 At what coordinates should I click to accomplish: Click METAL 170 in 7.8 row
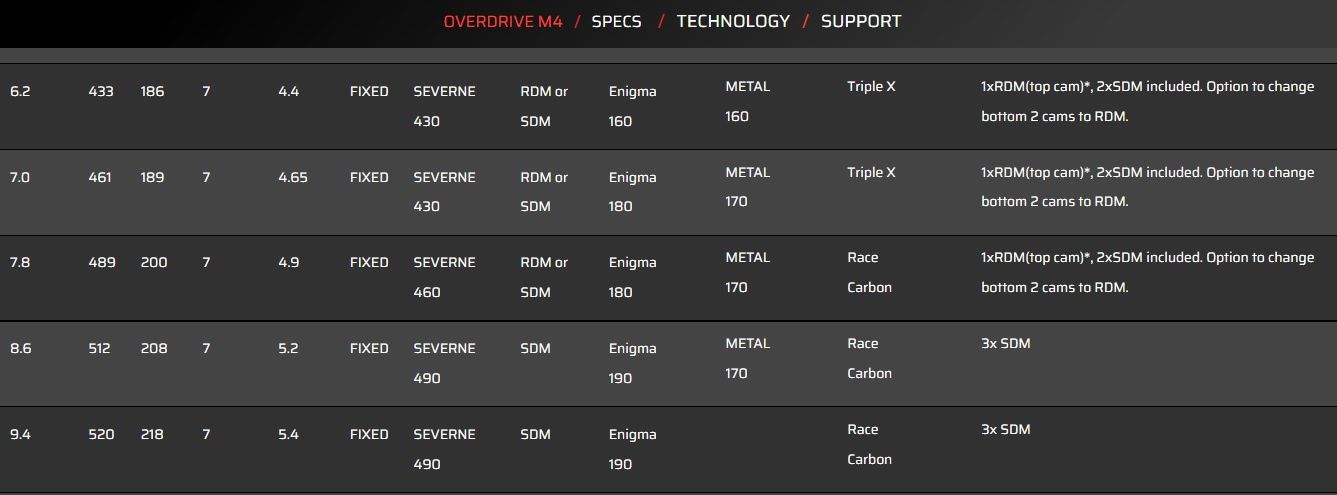[748, 272]
